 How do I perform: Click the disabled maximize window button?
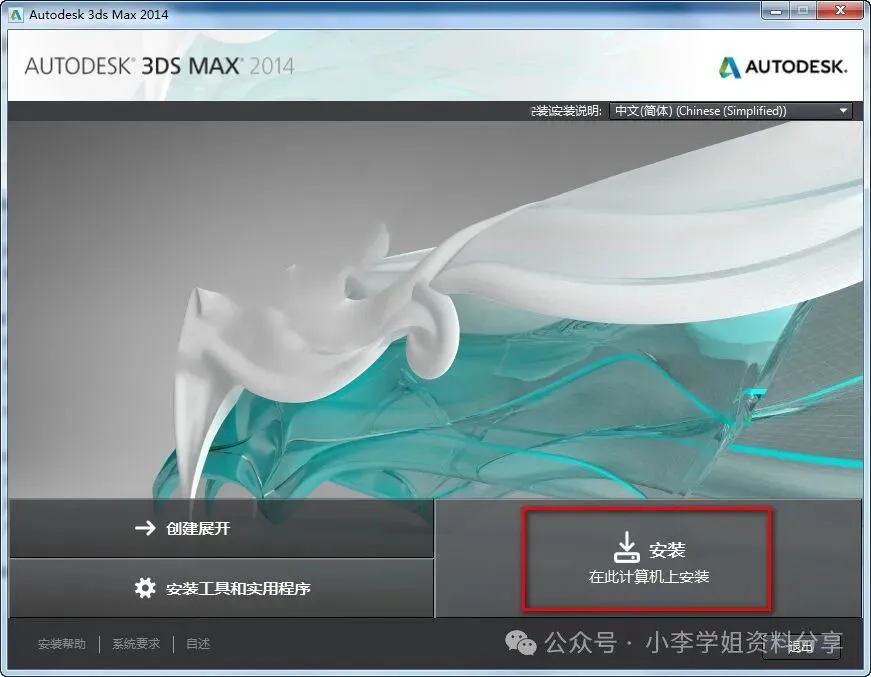[804, 10]
